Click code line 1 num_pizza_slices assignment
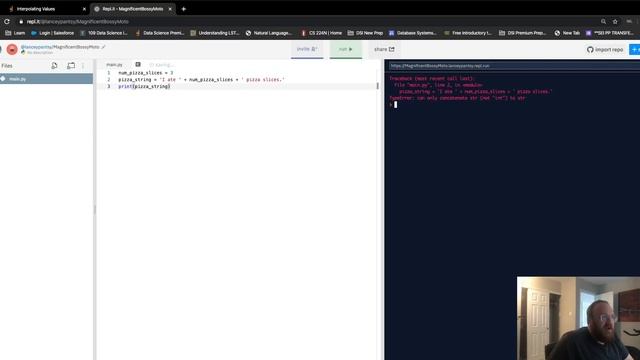Screen dimensions: 640x360 click(x=146, y=73)
